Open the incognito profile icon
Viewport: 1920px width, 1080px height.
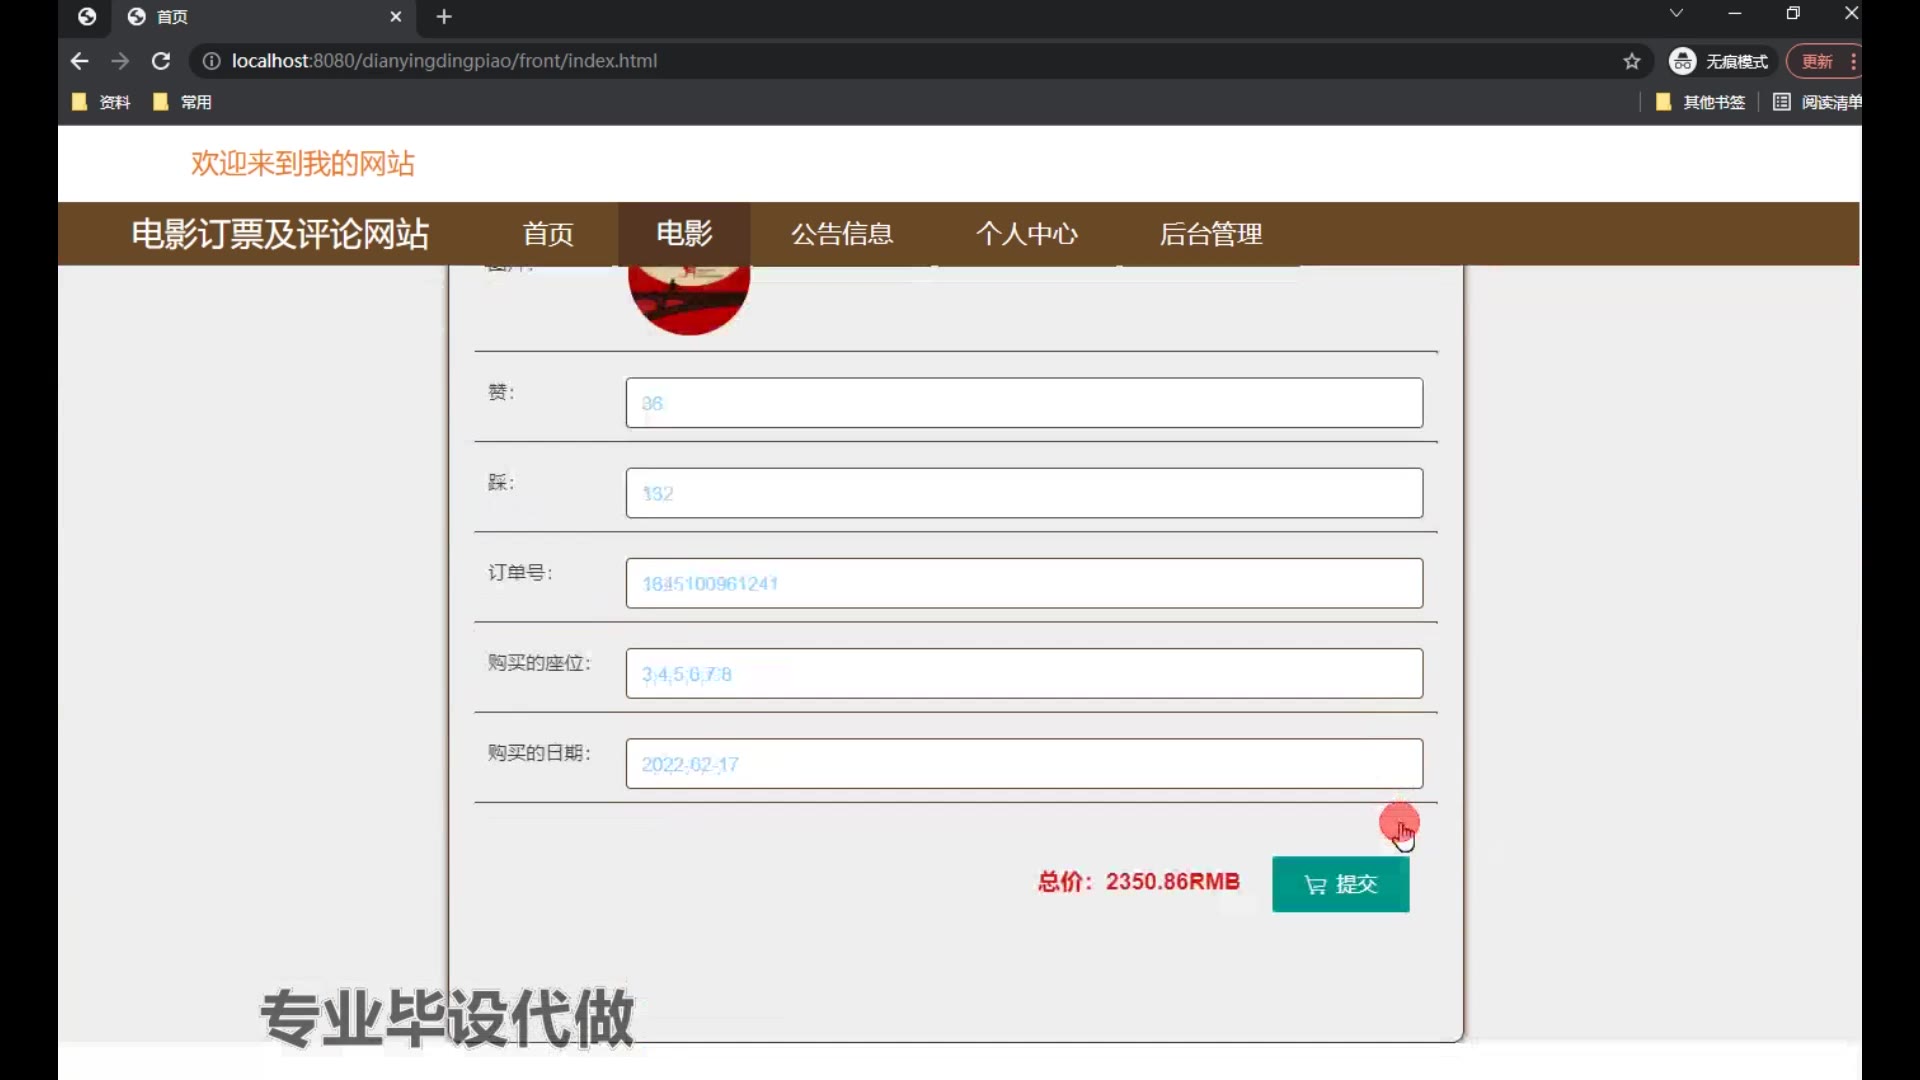pyautogui.click(x=1683, y=61)
